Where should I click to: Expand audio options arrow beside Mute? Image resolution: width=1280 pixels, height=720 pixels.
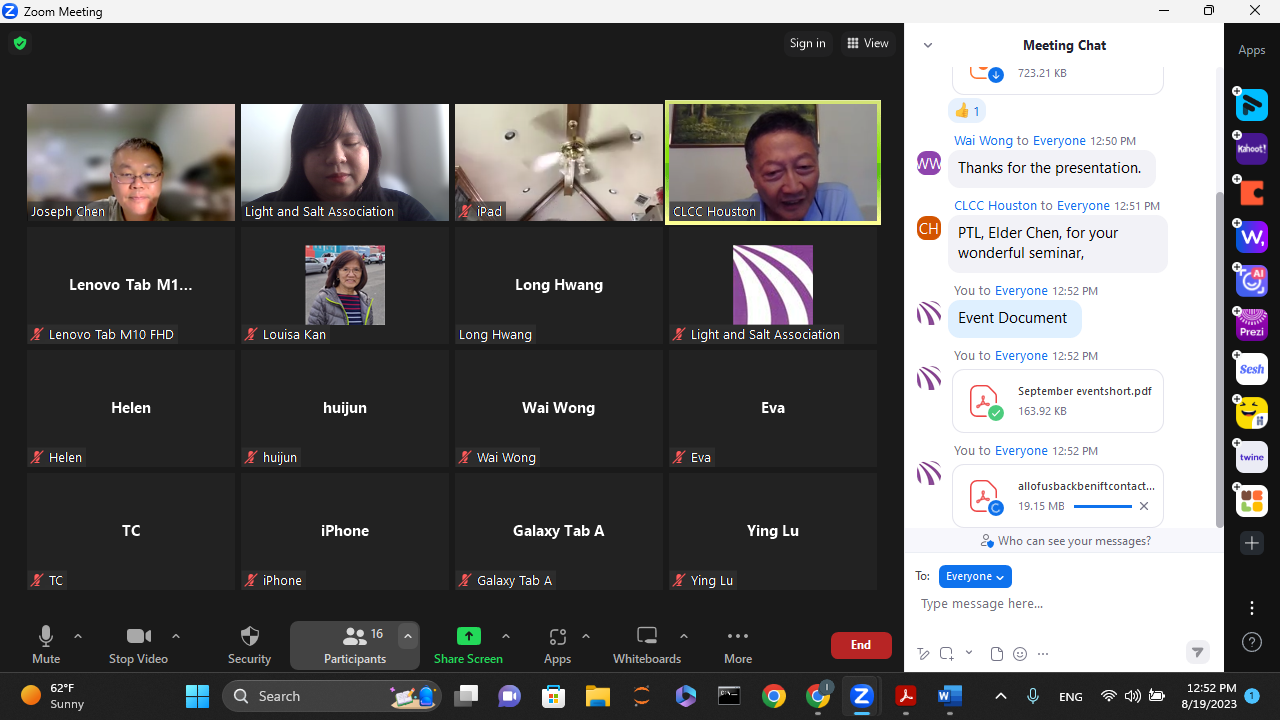point(78,636)
